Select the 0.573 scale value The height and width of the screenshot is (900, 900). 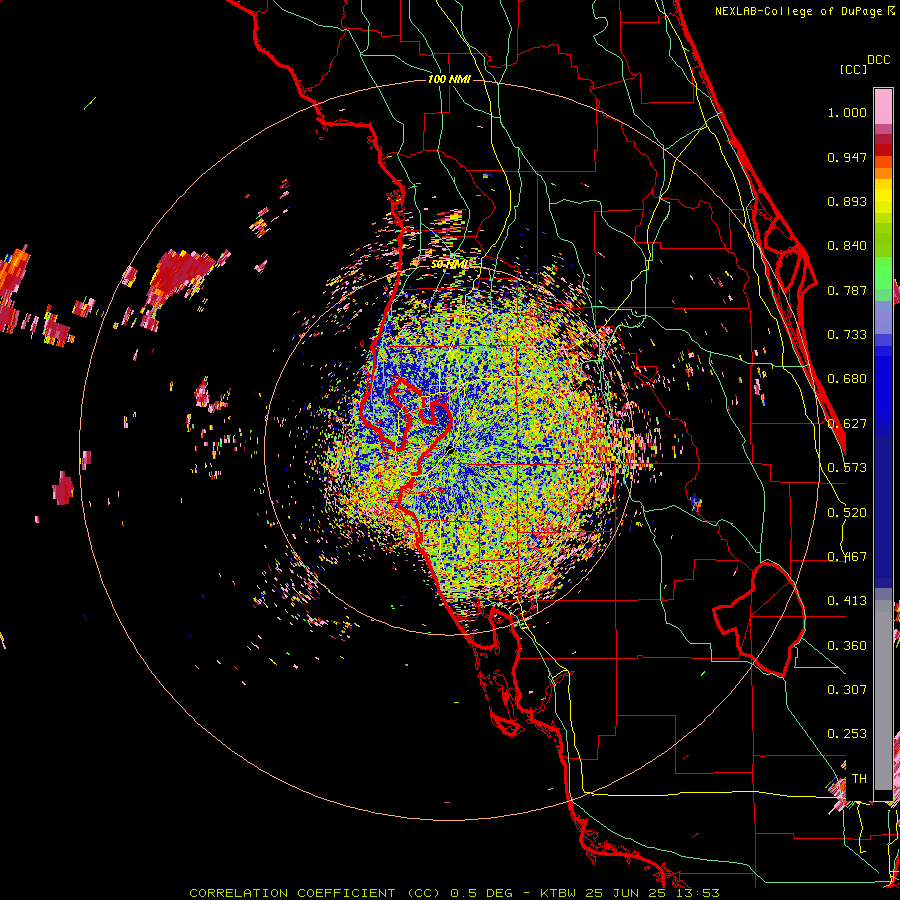click(x=847, y=468)
